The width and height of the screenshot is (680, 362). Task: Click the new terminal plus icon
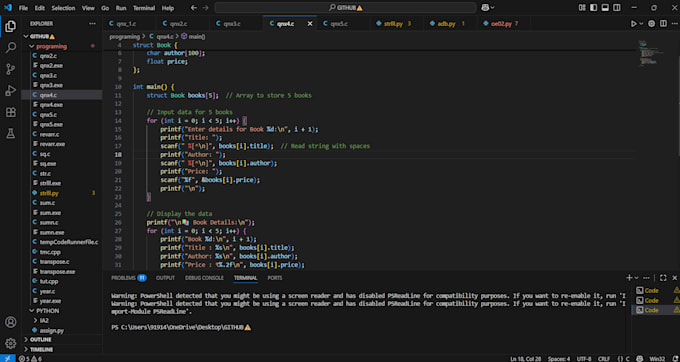coord(629,278)
